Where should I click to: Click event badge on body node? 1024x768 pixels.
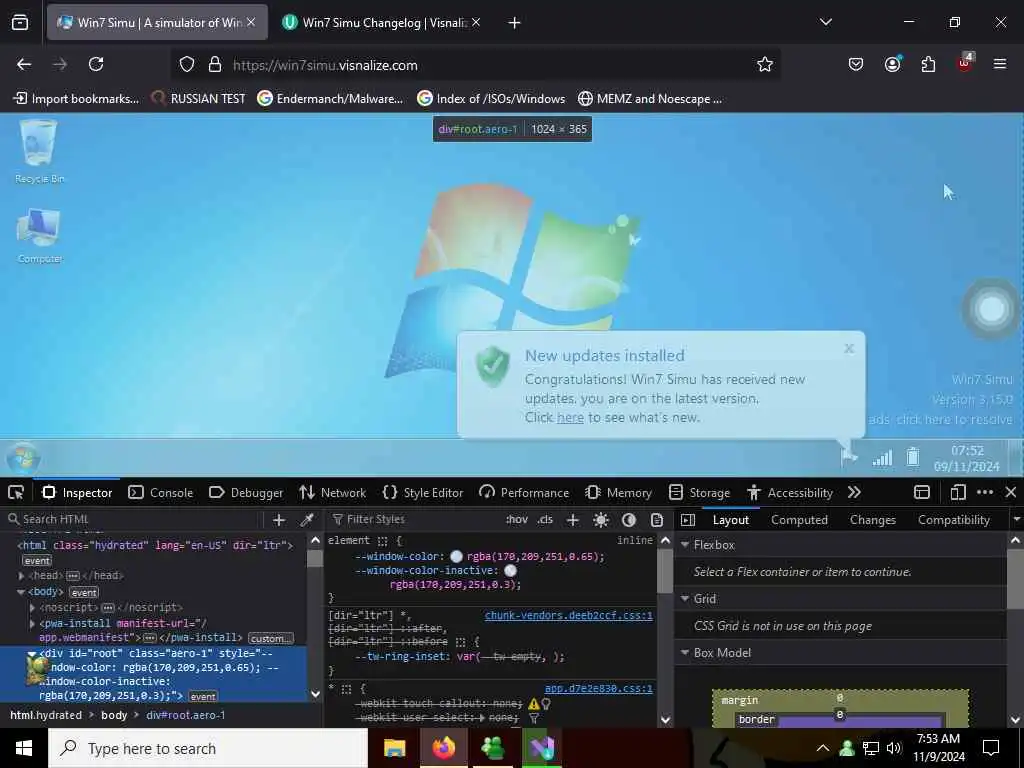tap(84, 592)
